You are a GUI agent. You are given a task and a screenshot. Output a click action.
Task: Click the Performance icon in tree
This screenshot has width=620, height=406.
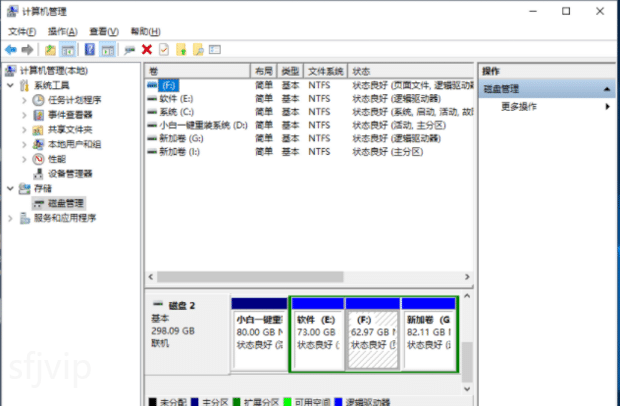pyautogui.click(x=39, y=159)
